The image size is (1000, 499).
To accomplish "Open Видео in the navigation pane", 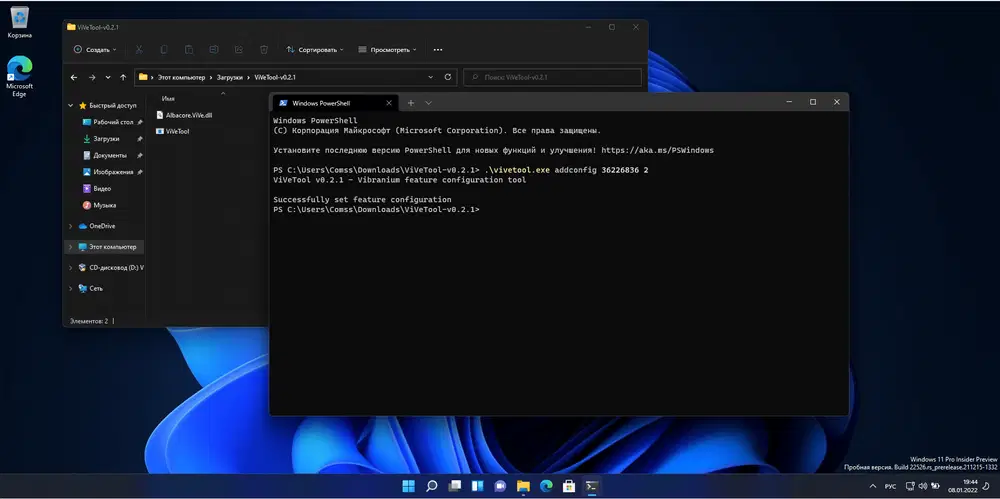I will [97, 188].
